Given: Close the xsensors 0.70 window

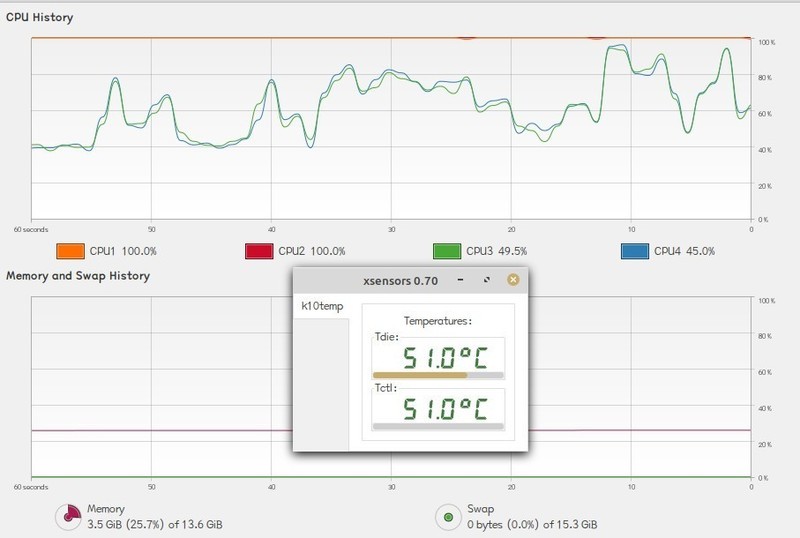Looking at the screenshot, I should (x=513, y=280).
